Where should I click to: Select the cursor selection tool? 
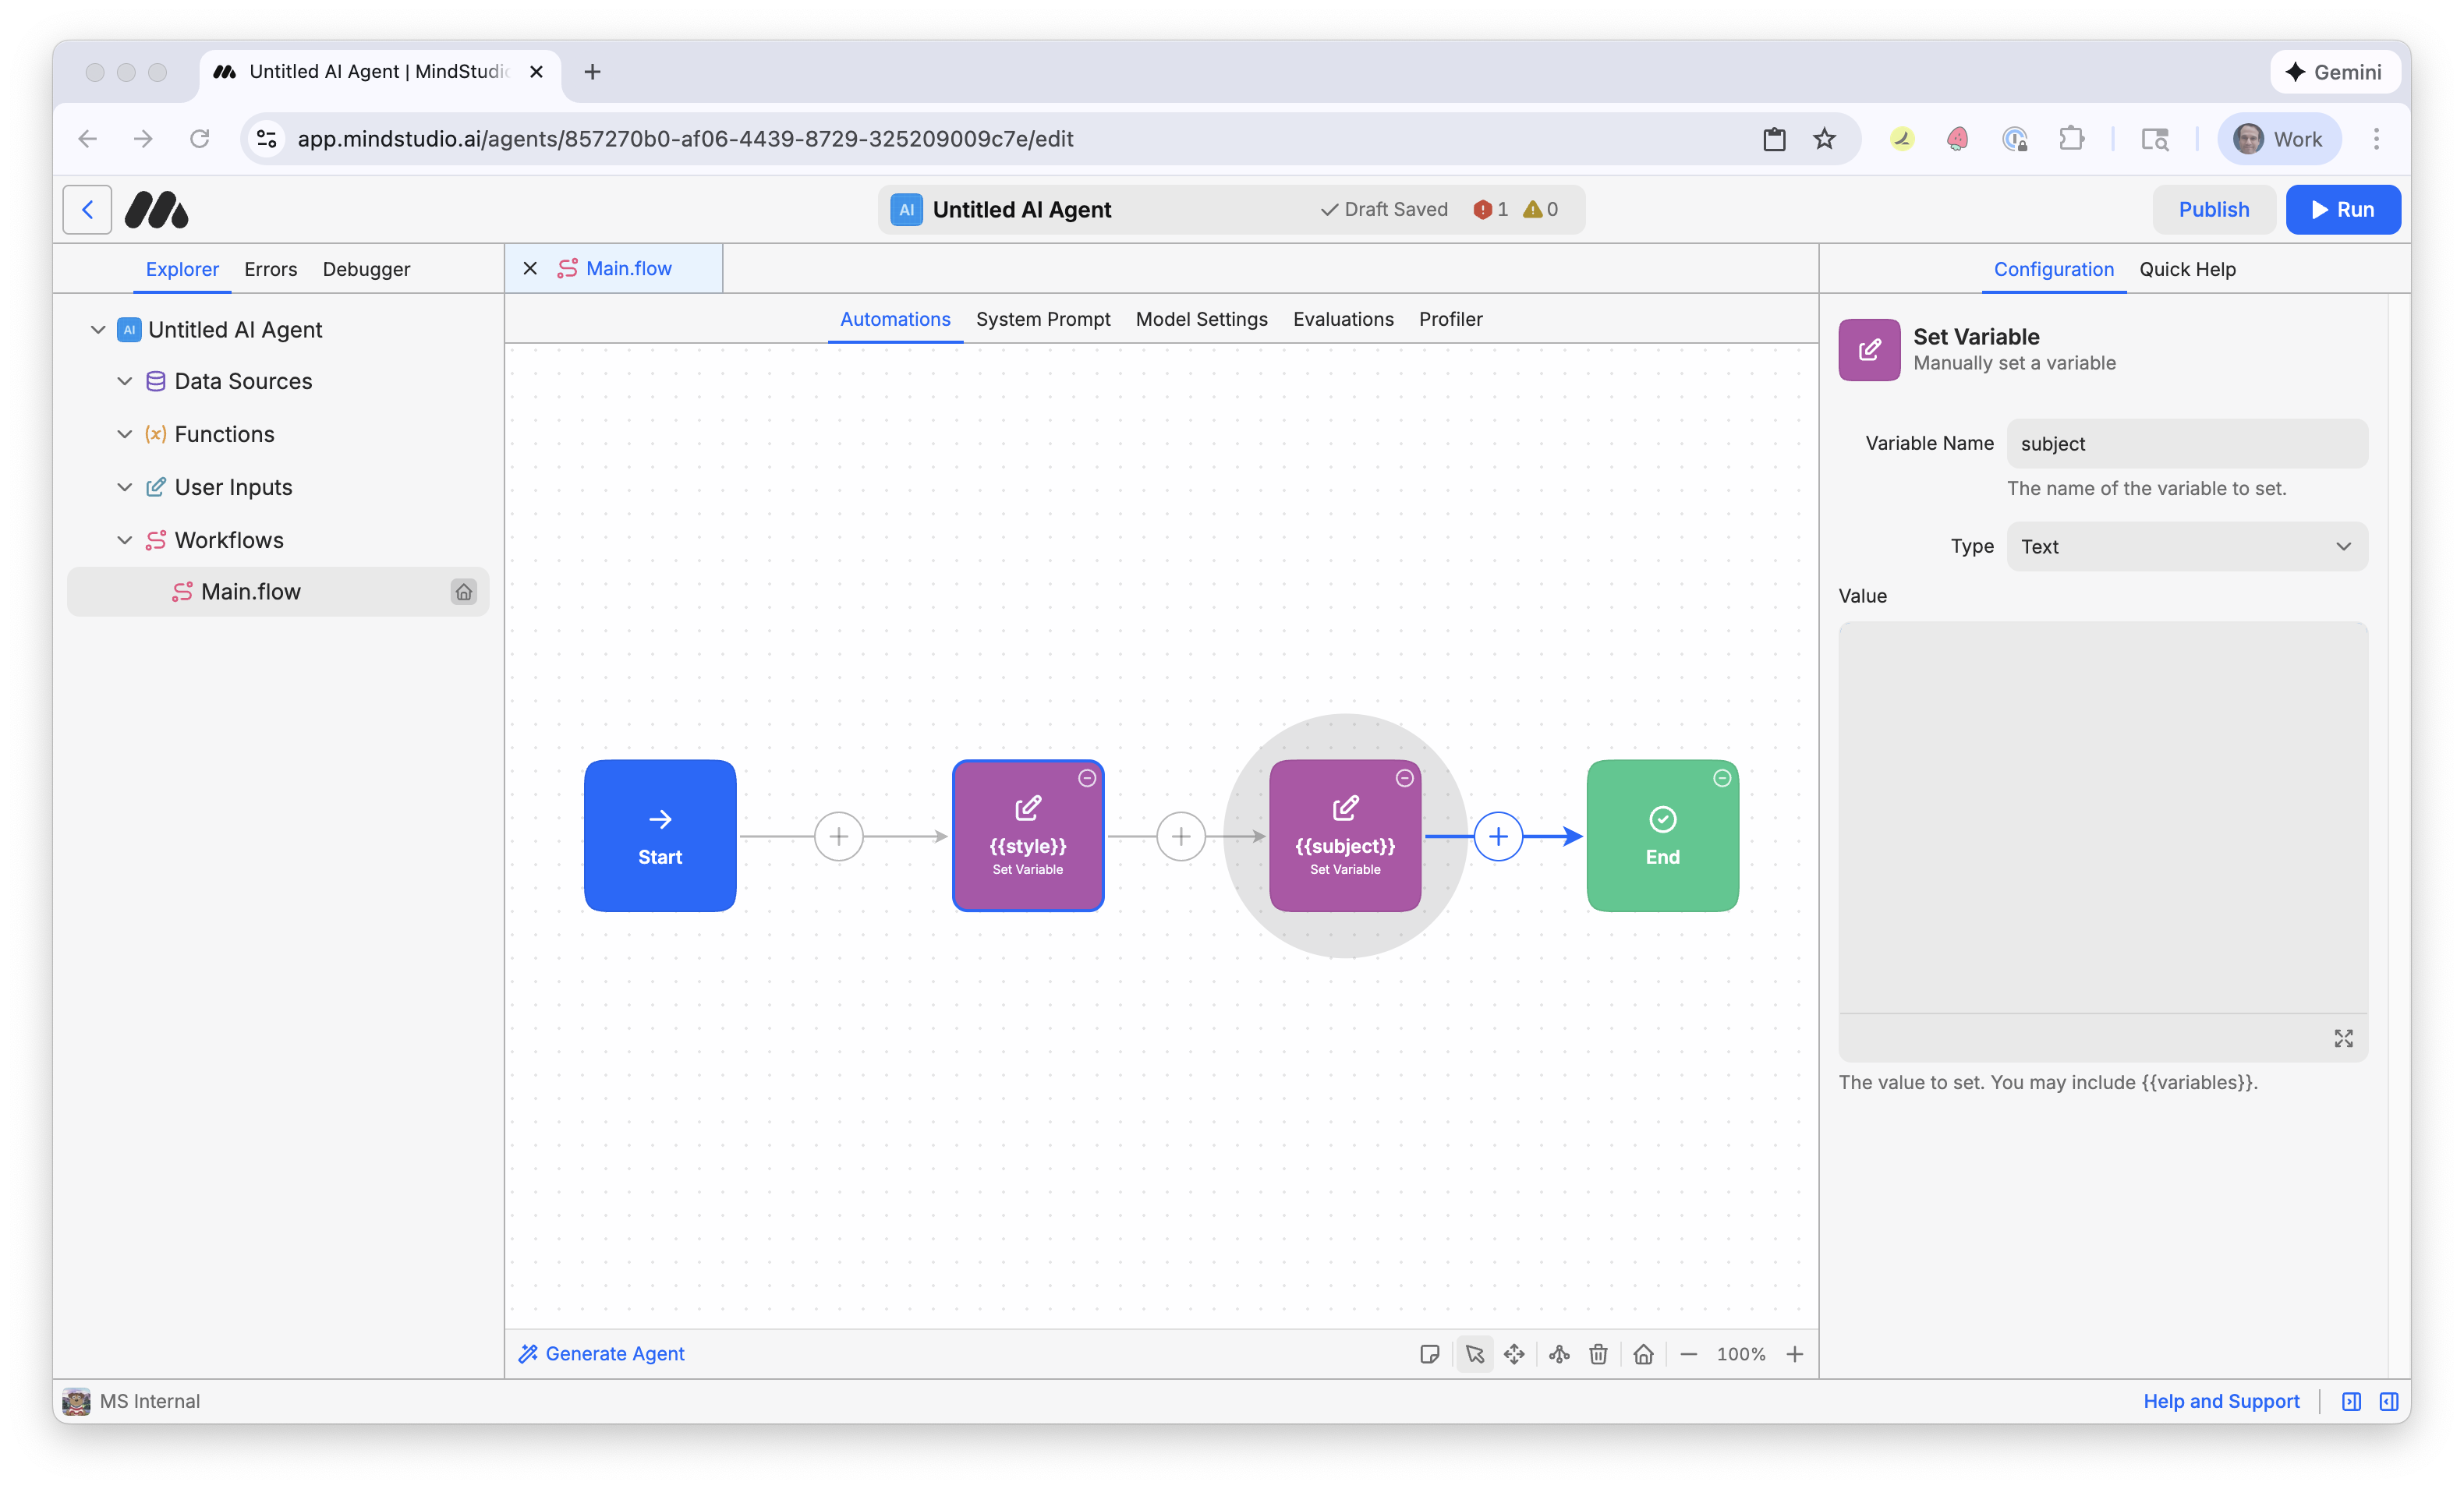pyautogui.click(x=1475, y=1354)
